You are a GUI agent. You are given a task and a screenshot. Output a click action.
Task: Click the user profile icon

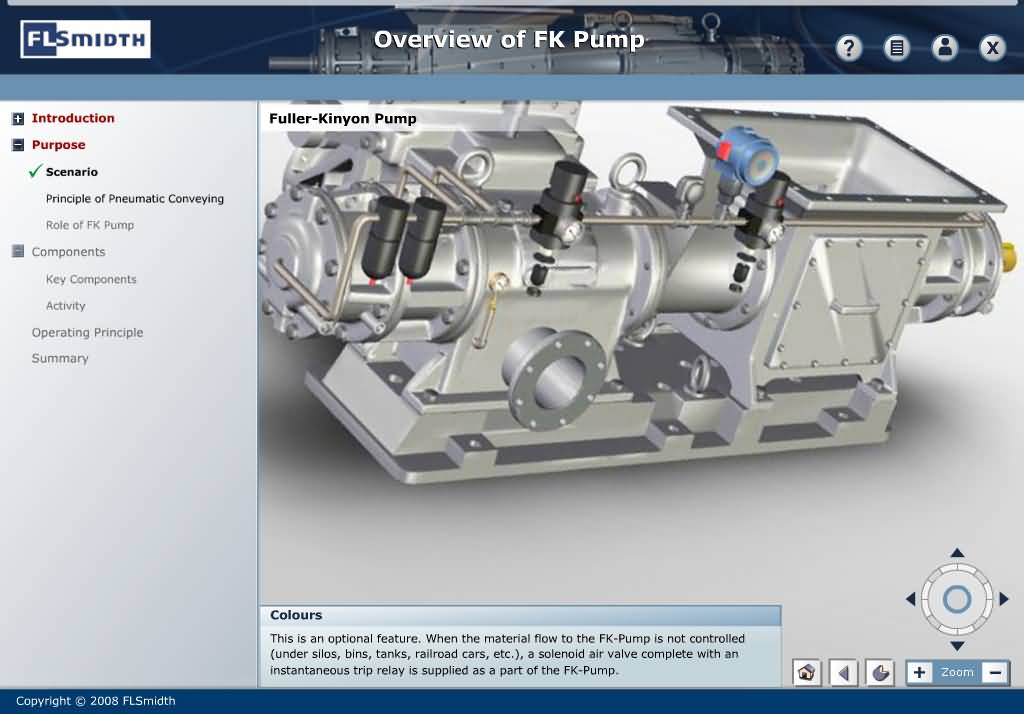click(944, 47)
